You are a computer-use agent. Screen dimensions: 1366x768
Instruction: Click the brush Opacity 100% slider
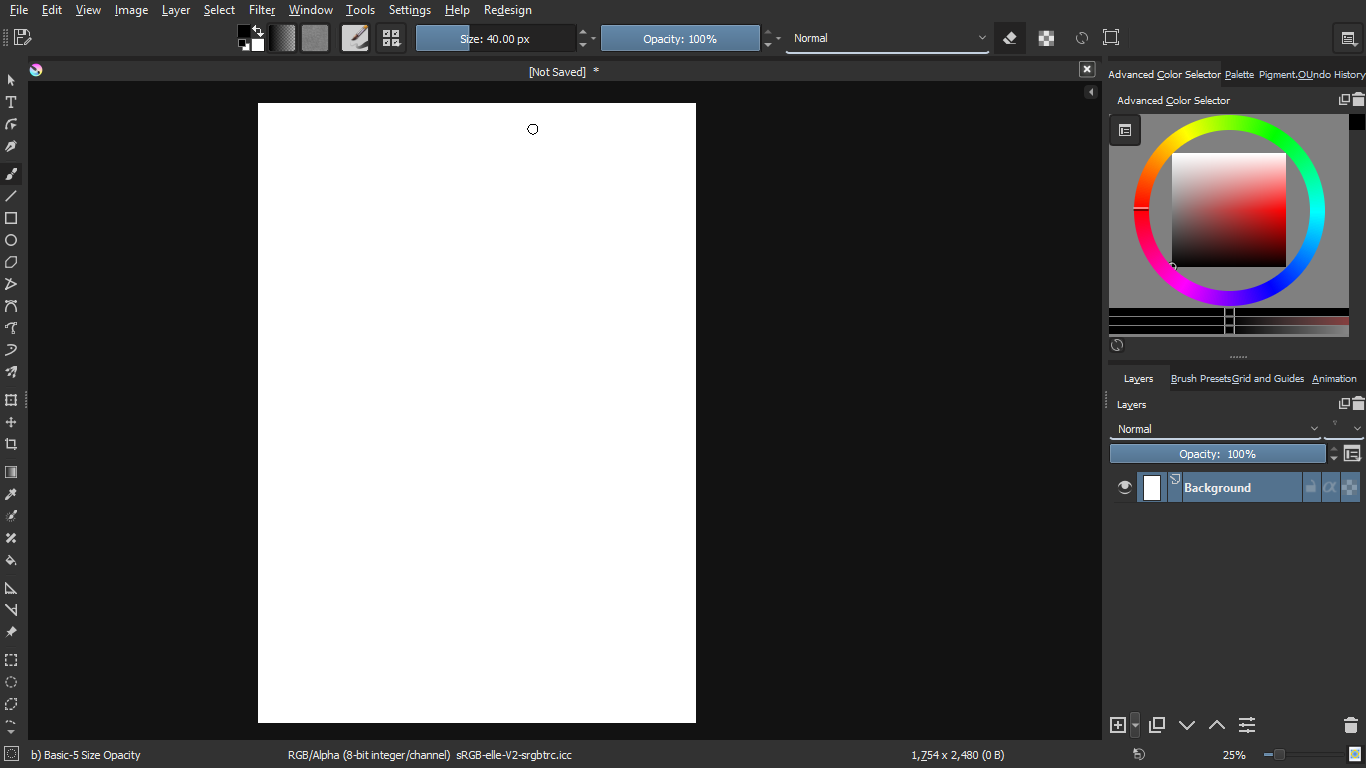tap(680, 38)
